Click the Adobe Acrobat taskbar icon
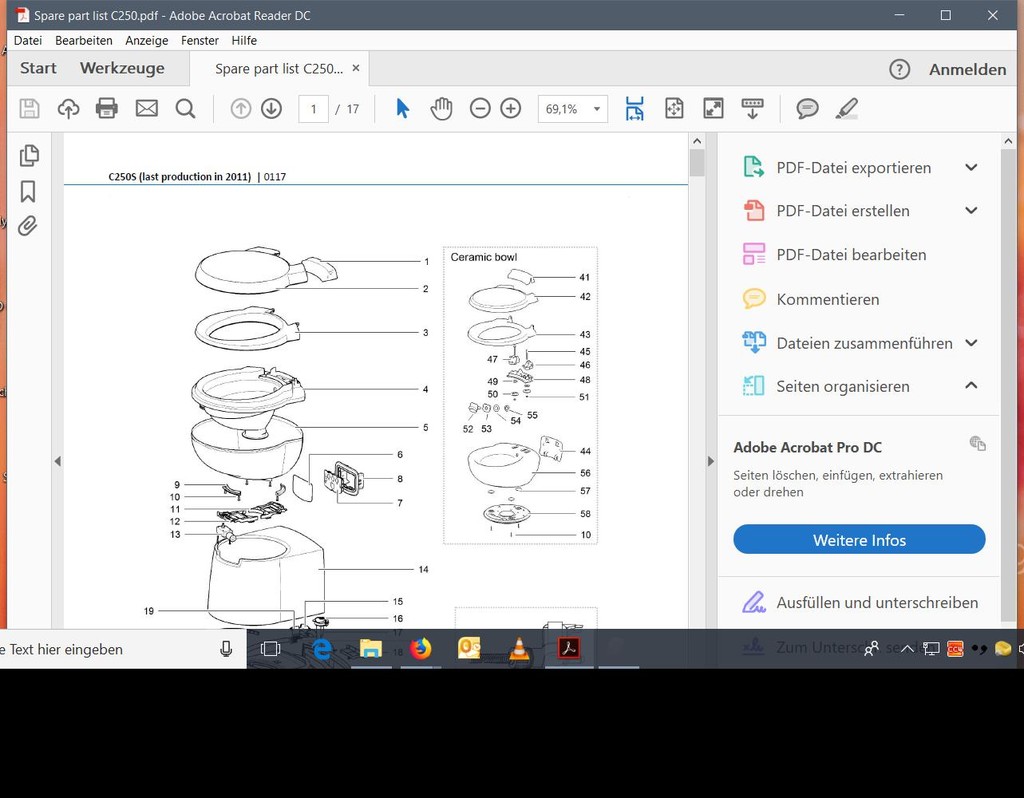 568,648
